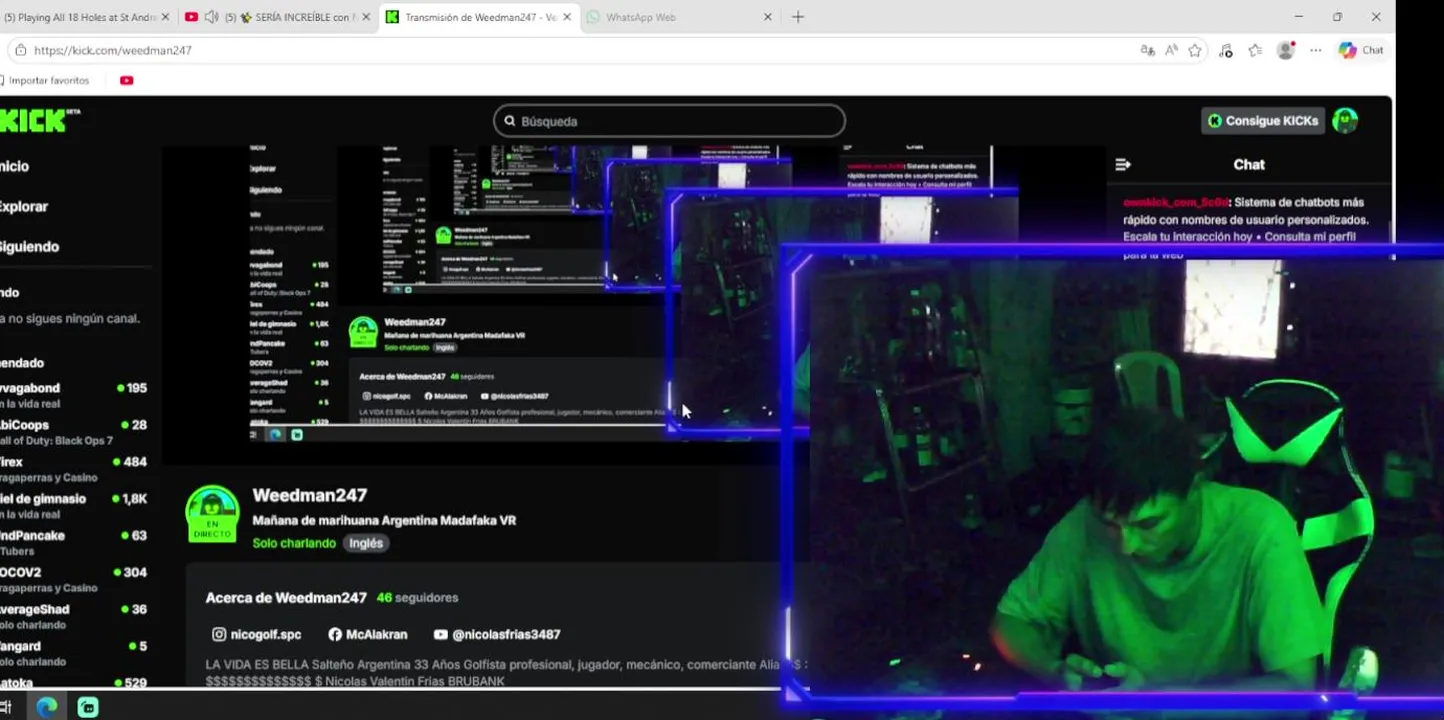Open the angard channel with 5 viewers
This screenshot has width=1444, height=720.
(74, 654)
